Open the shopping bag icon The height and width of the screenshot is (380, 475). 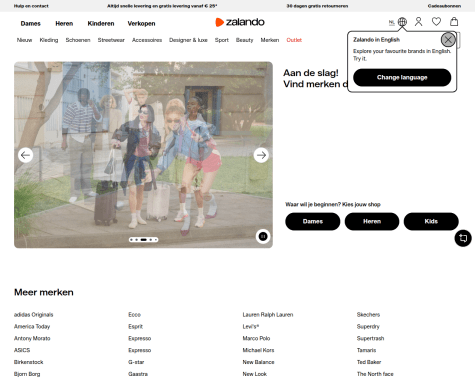454,22
